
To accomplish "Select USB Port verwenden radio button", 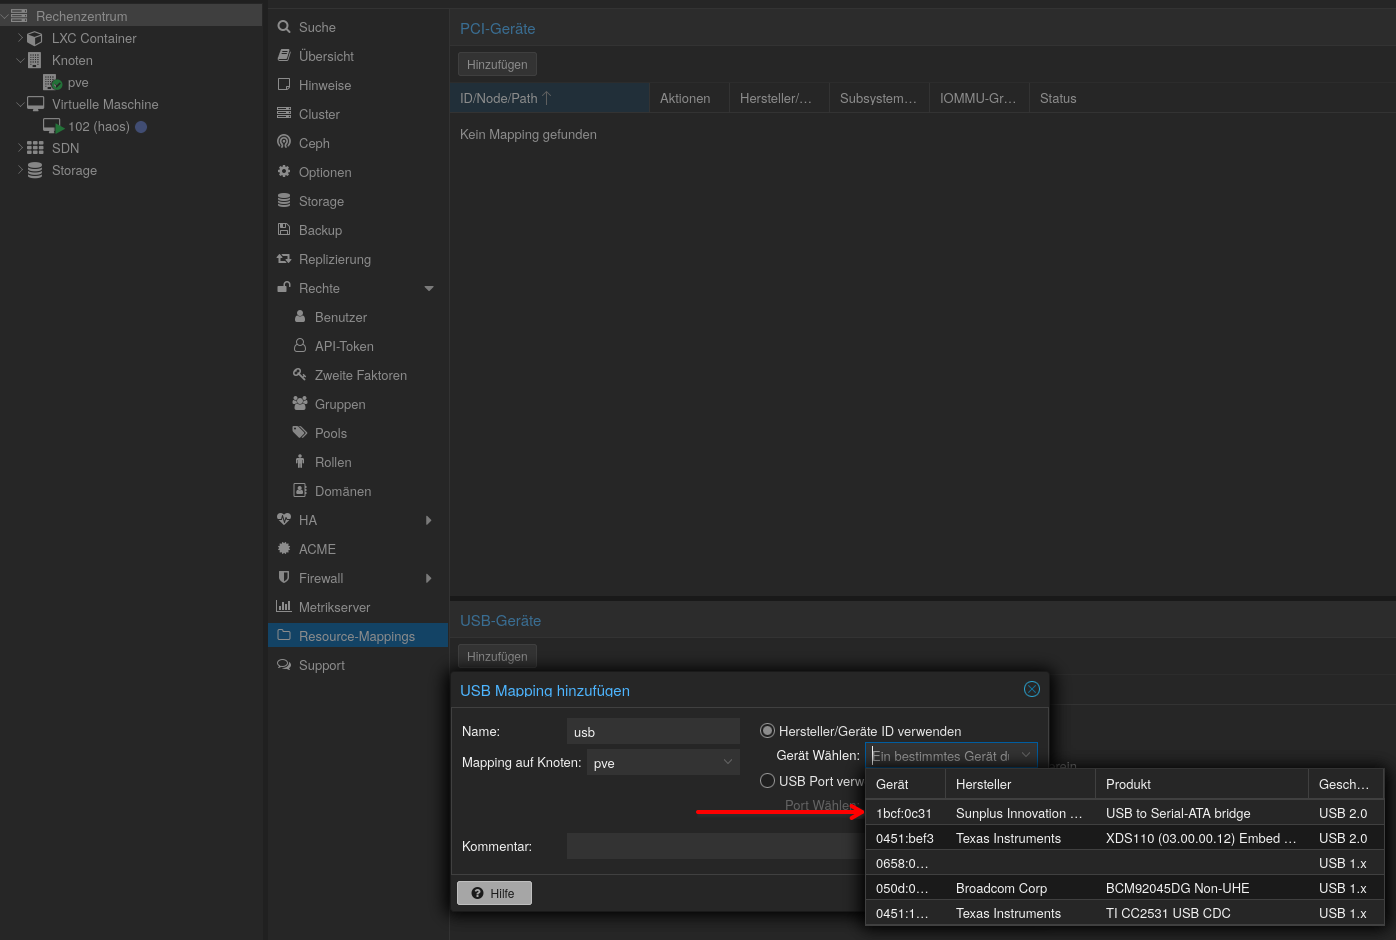I will pyautogui.click(x=768, y=781).
